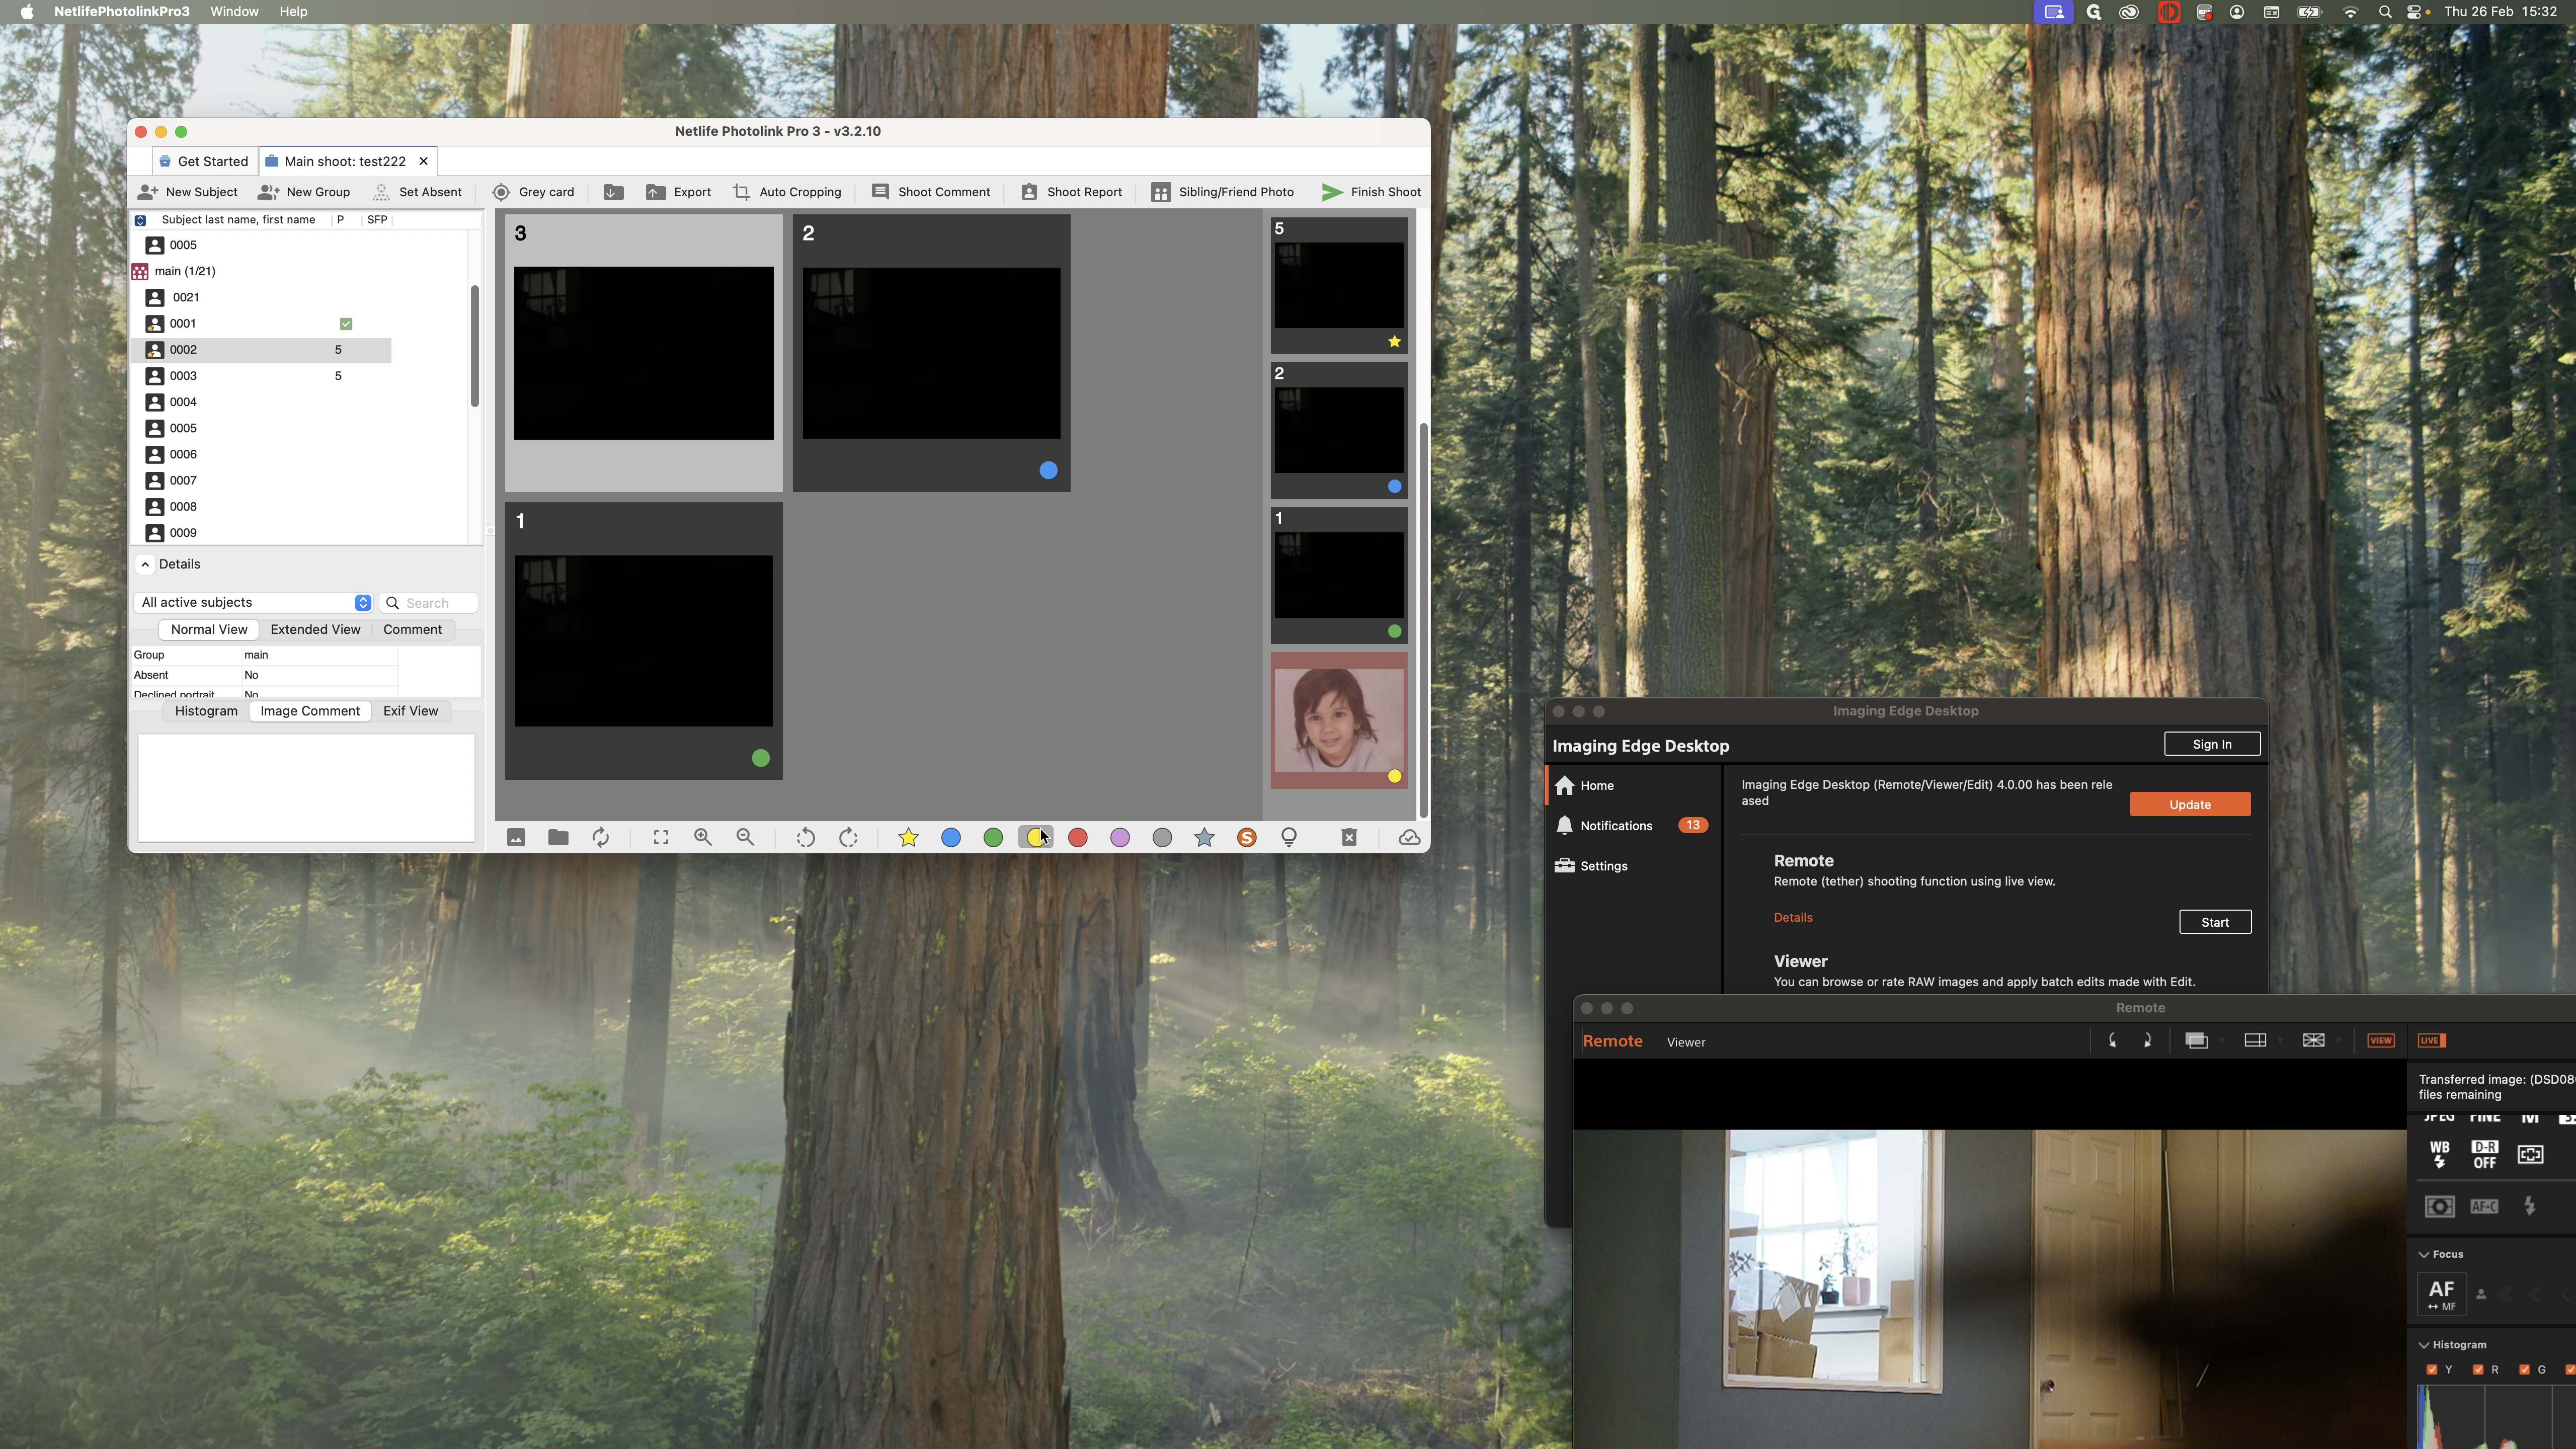Click the Auto Cropping icon

(741, 192)
